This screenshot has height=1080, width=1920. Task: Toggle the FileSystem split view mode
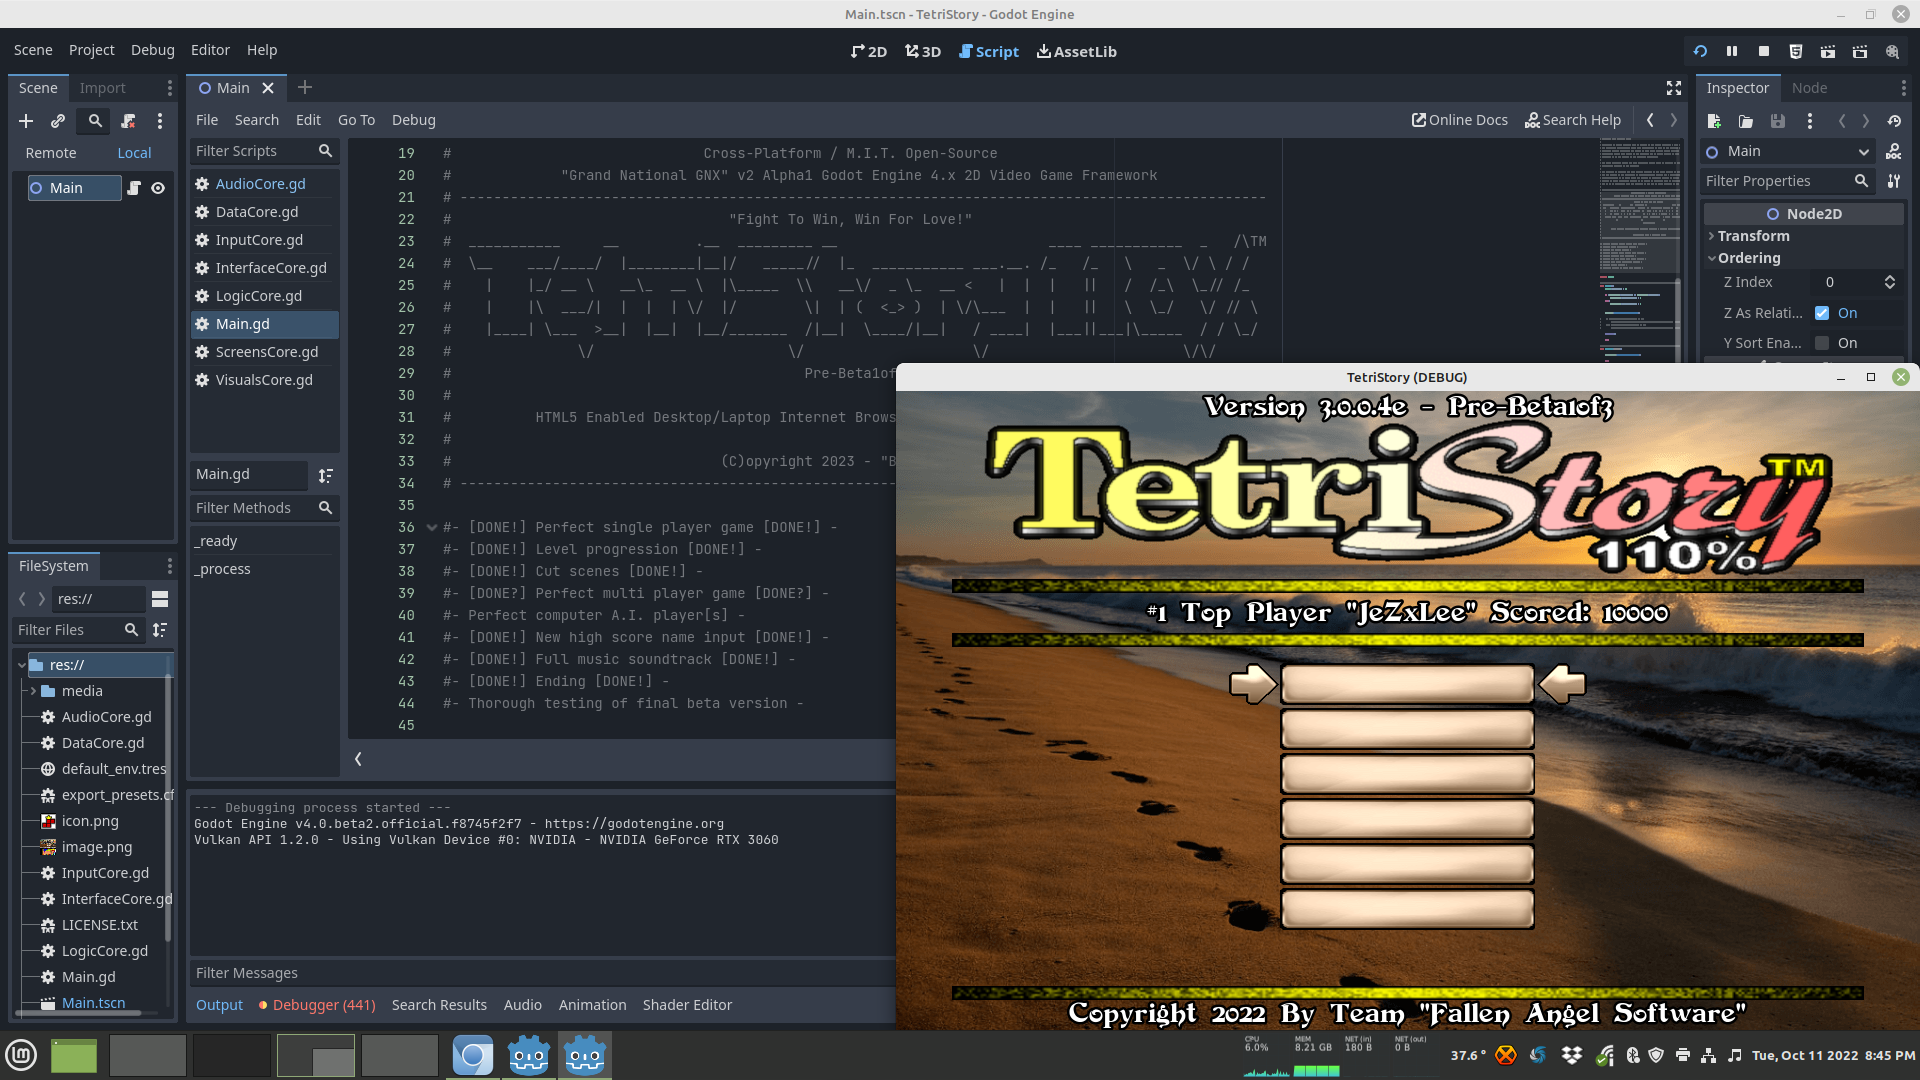(x=160, y=599)
